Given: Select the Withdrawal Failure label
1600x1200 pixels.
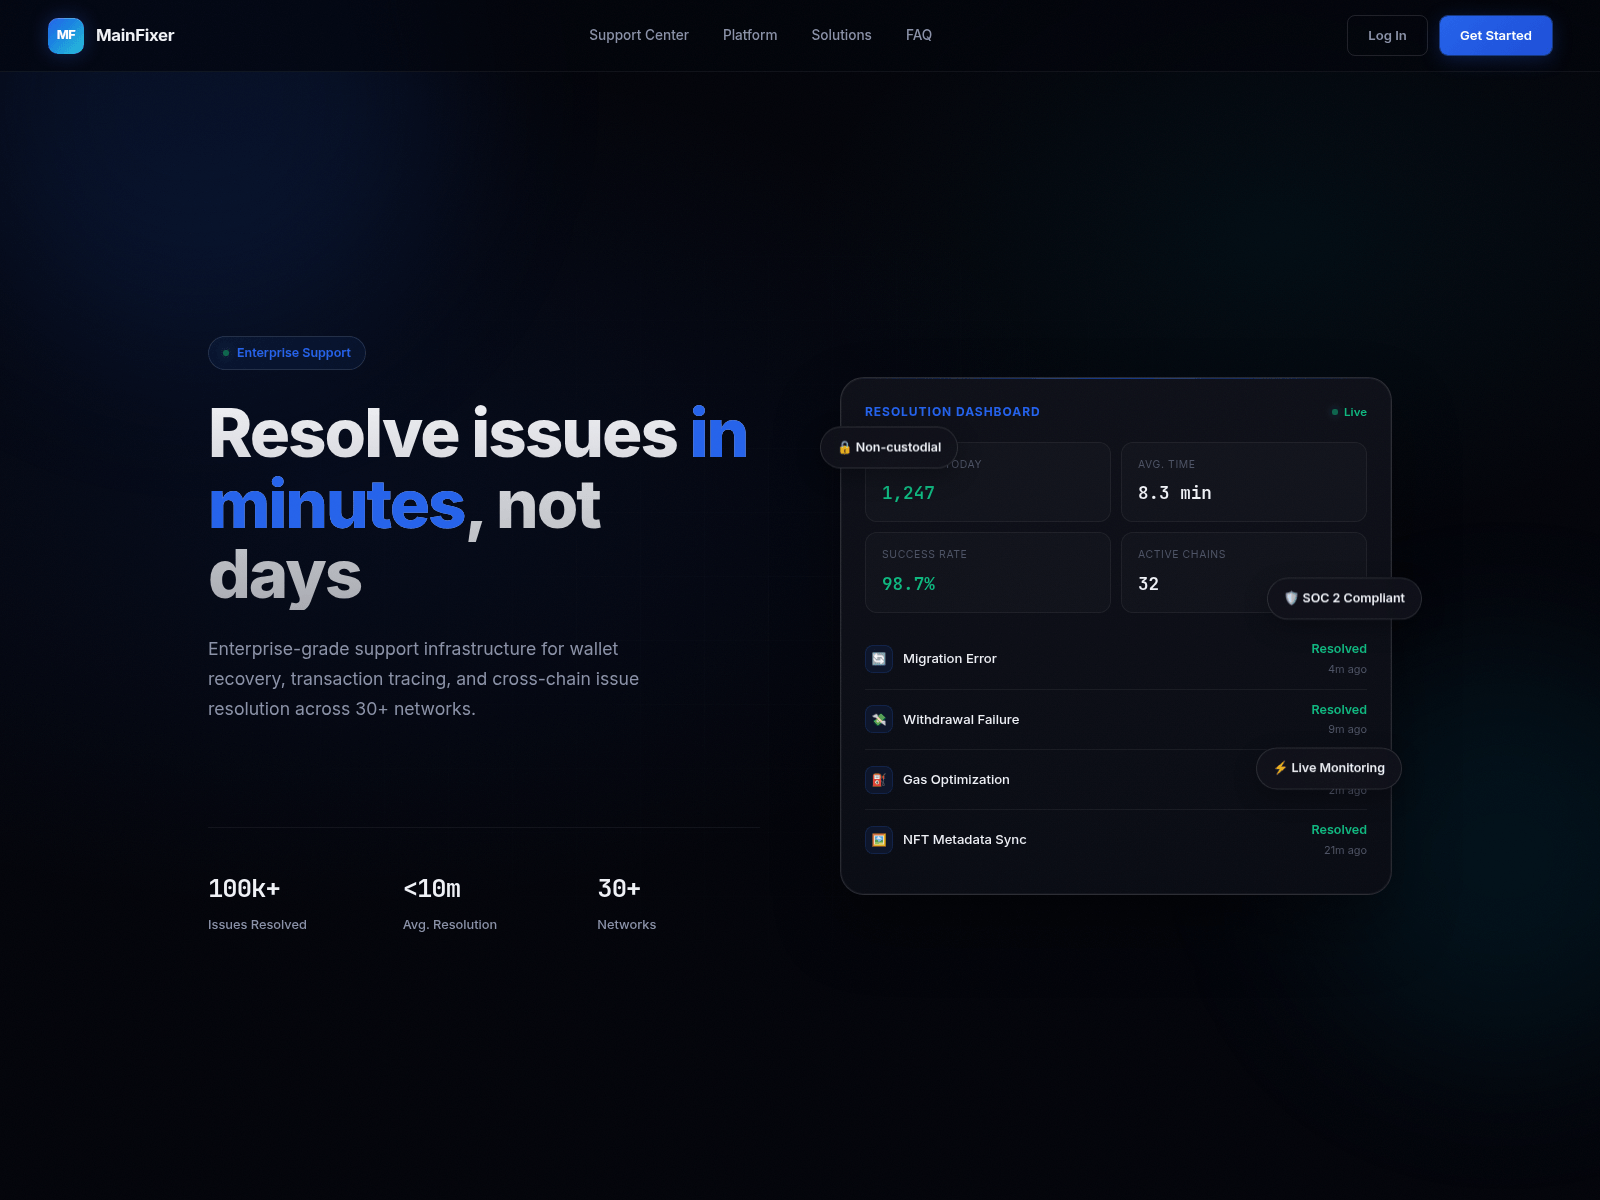Looking at the screenshot, I should [961, 719].
